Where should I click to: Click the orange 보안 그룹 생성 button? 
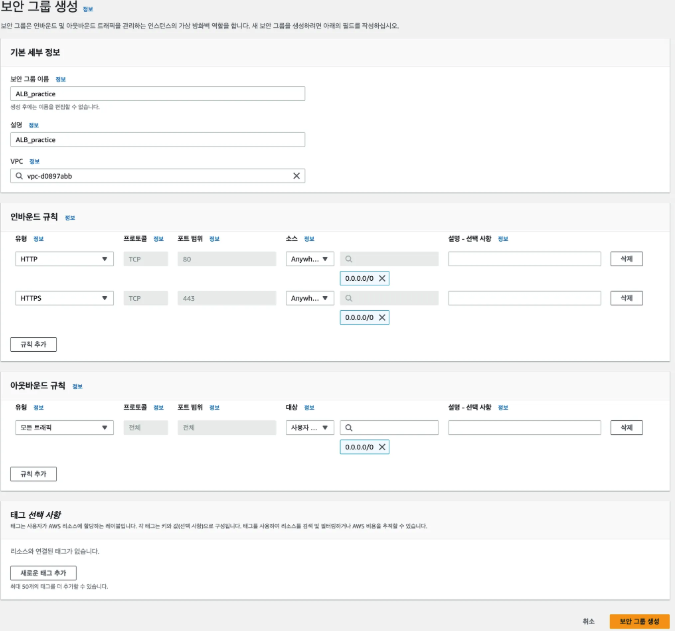(x=639, y=622)
